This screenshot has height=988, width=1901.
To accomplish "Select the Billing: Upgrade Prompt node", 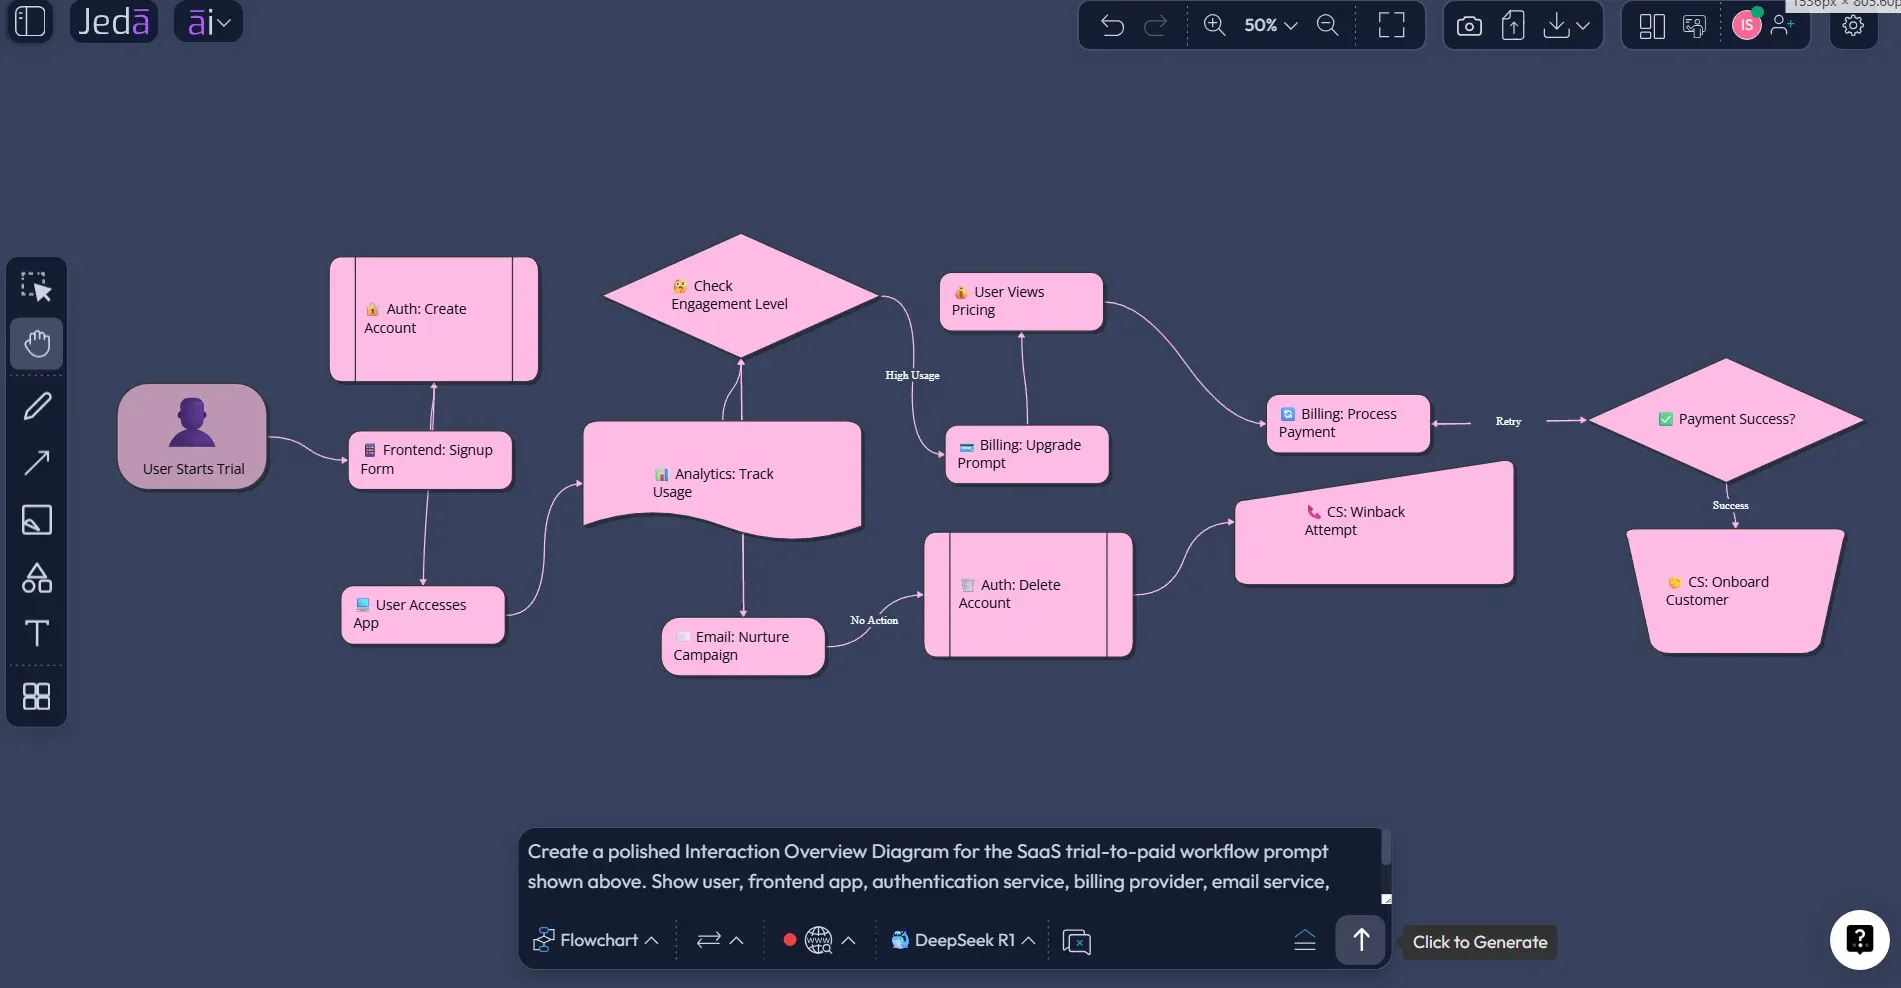I will (1027, 454).
